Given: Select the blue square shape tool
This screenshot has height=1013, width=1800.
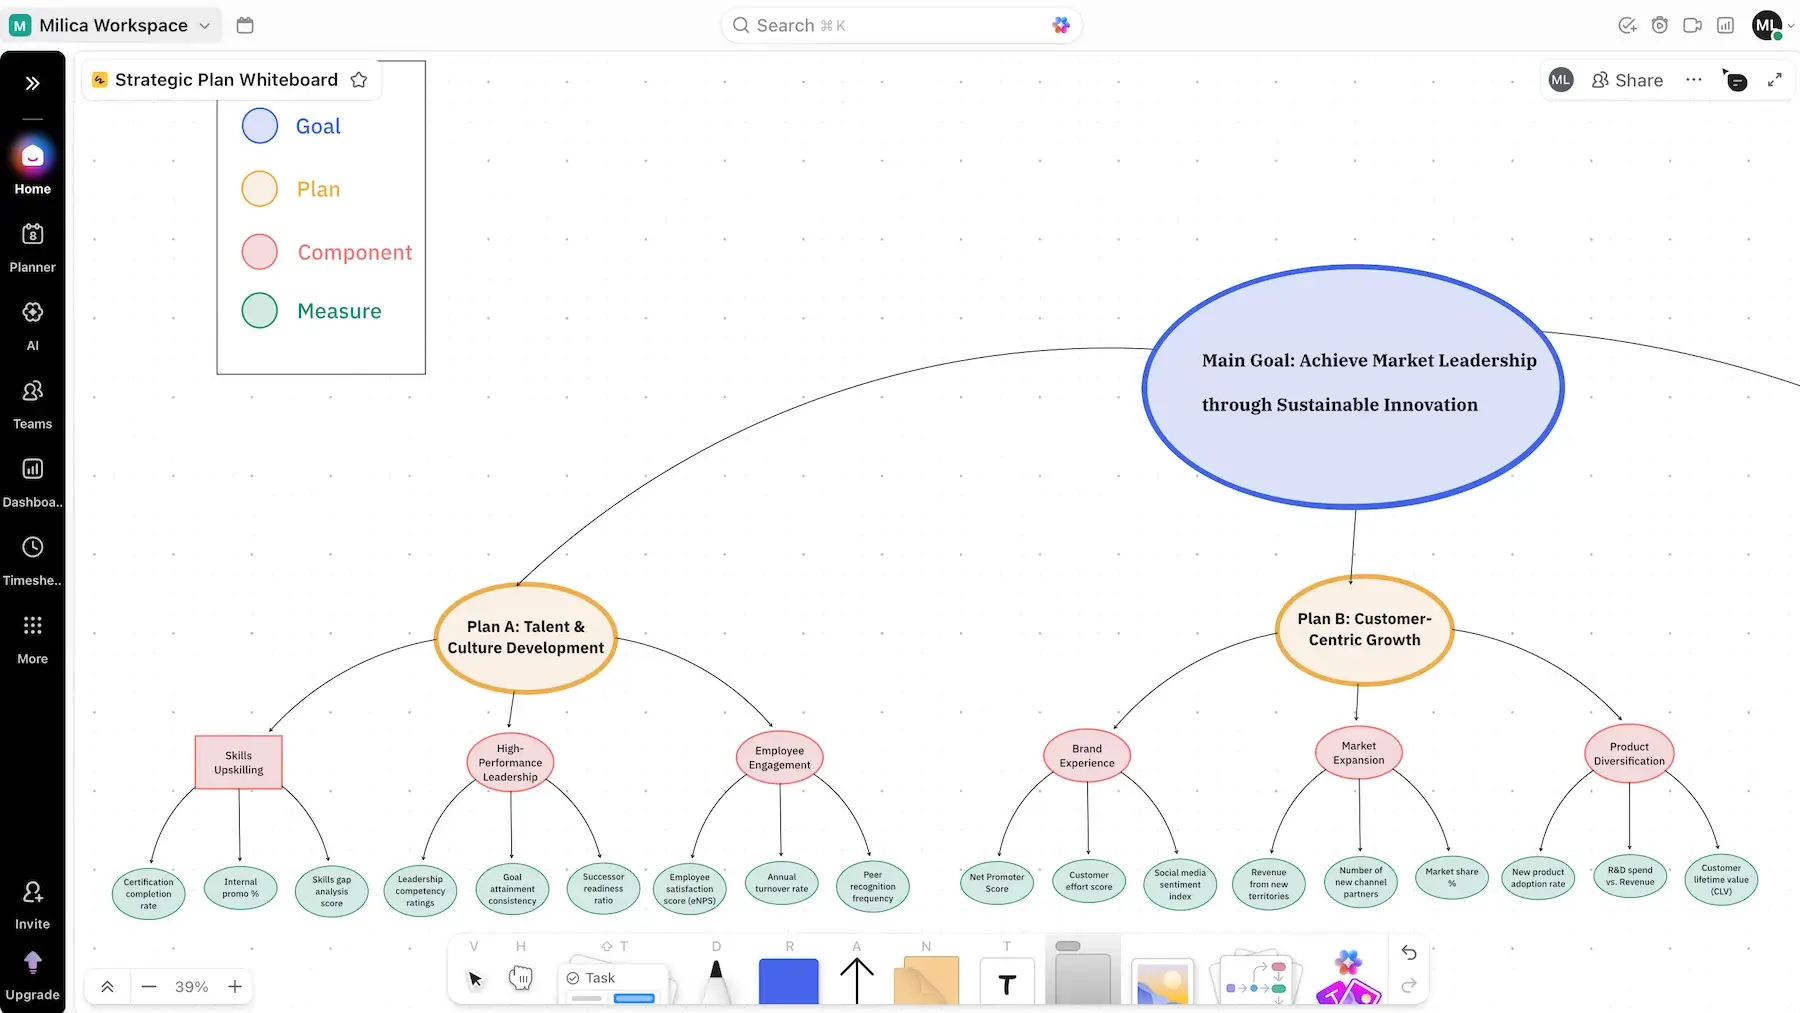Looking at the screenshot, I should (x=789, y=981).
